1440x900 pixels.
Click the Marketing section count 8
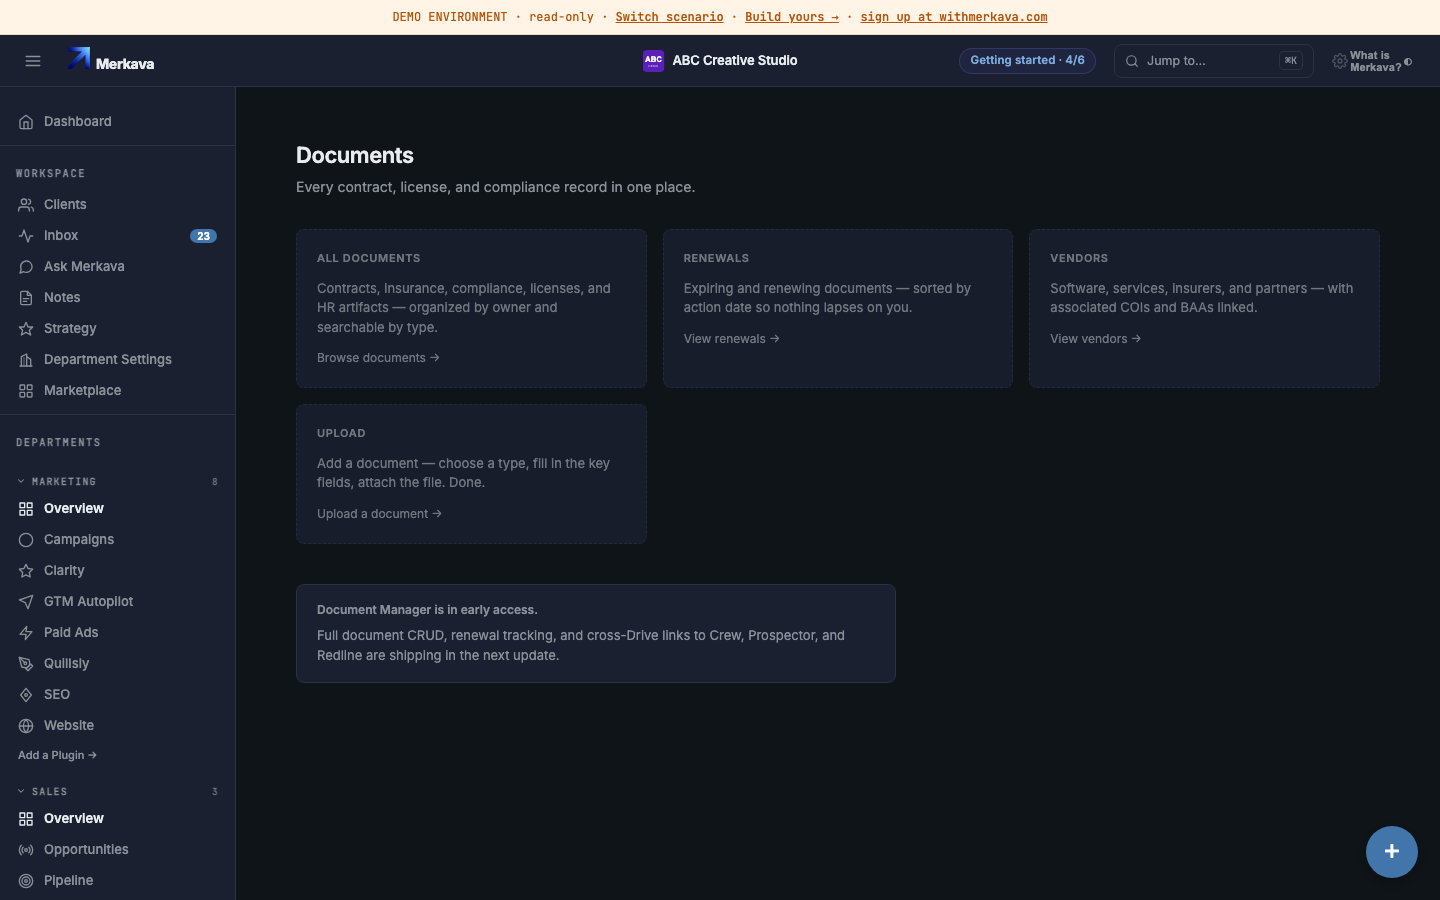pyautogui.click(x=215, y=482)
